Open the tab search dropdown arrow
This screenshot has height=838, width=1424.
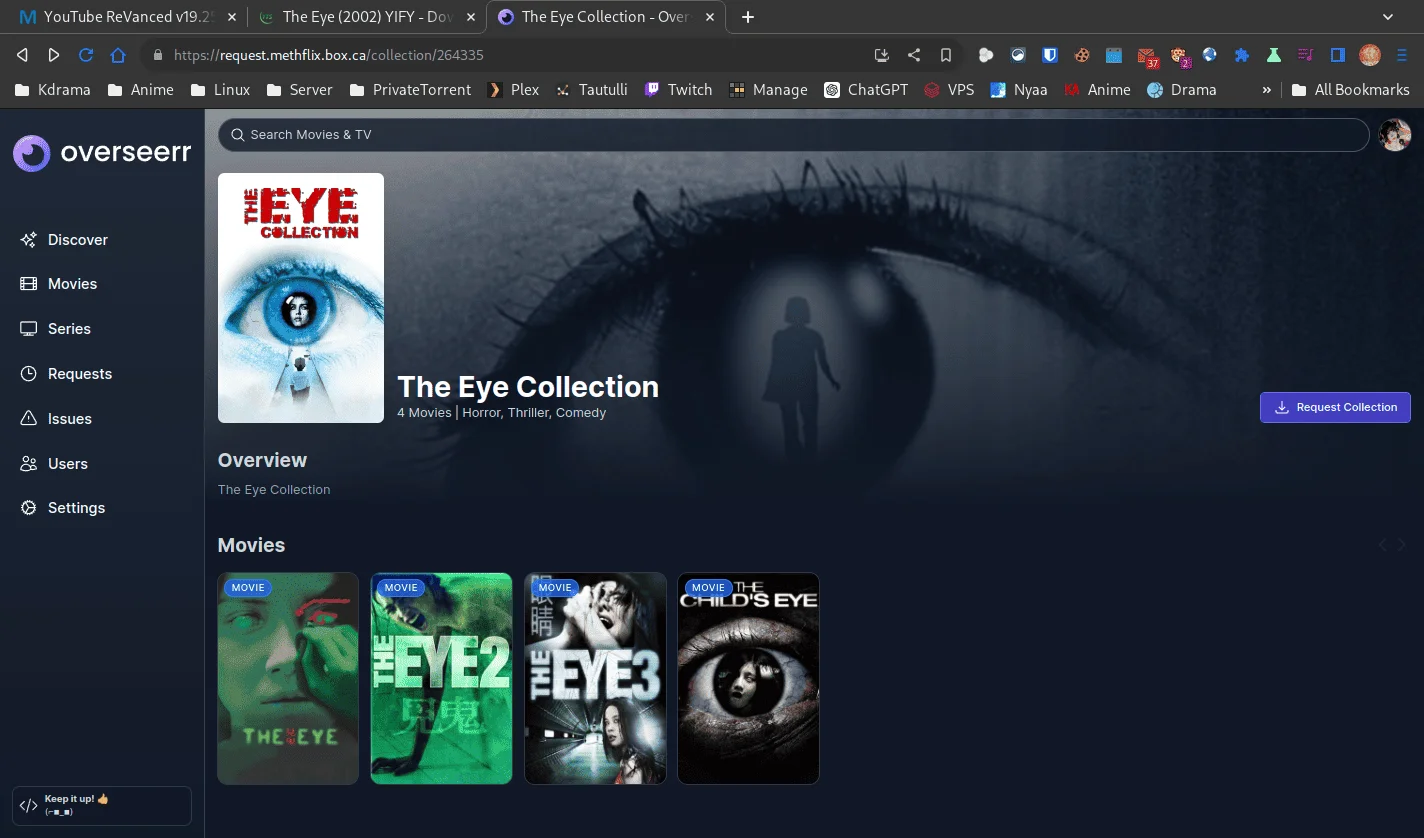1388,17
